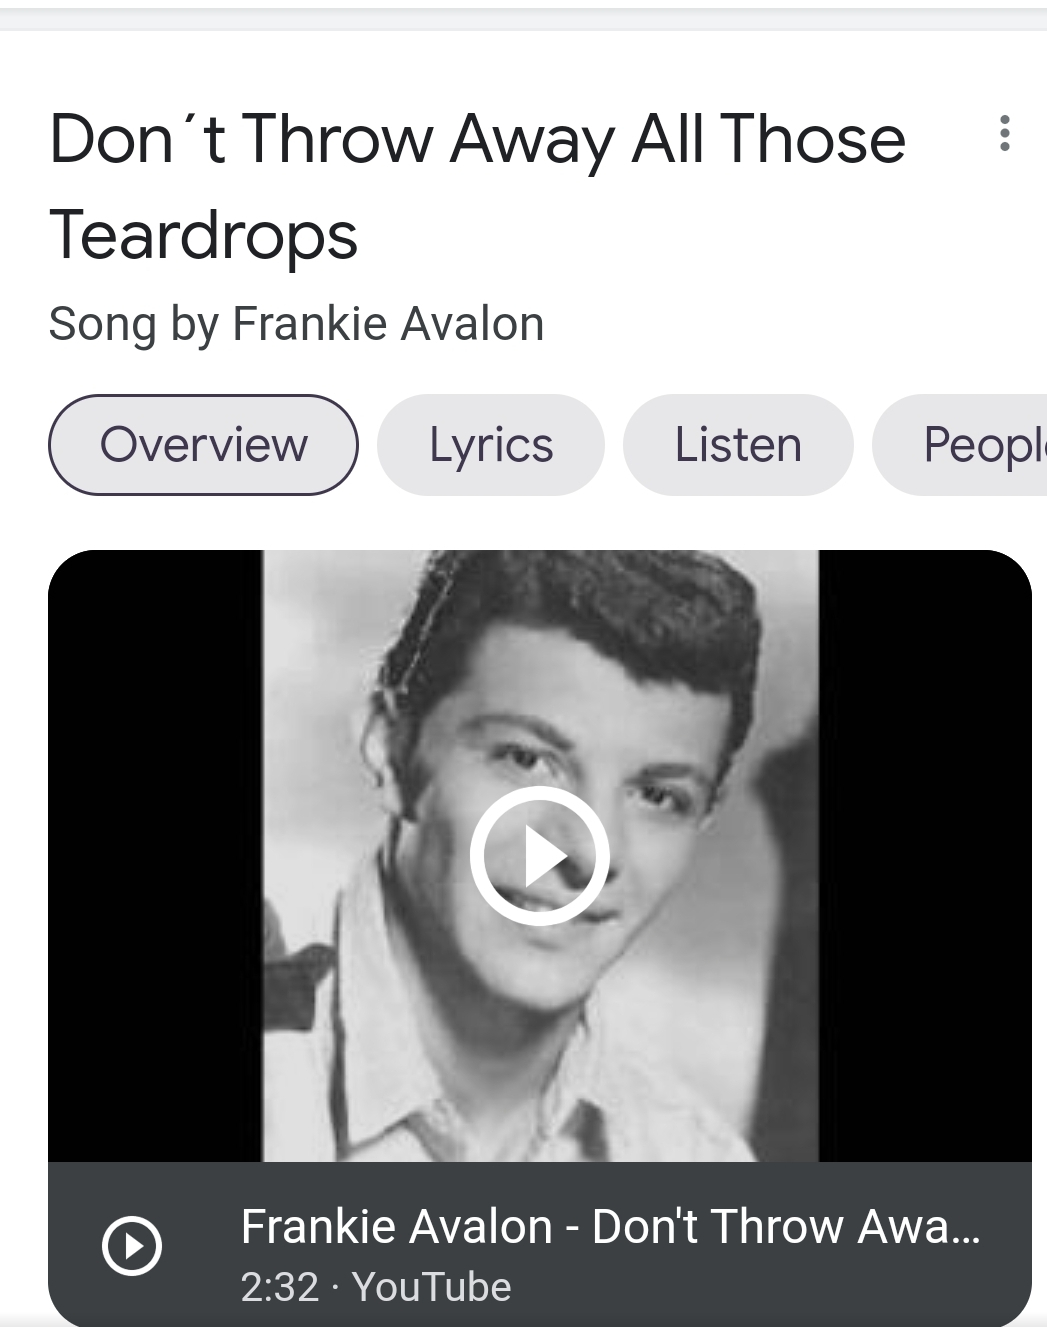
Task: Click the 'Song by Frankie Avalon' subtitle
Action: (296, 324)
